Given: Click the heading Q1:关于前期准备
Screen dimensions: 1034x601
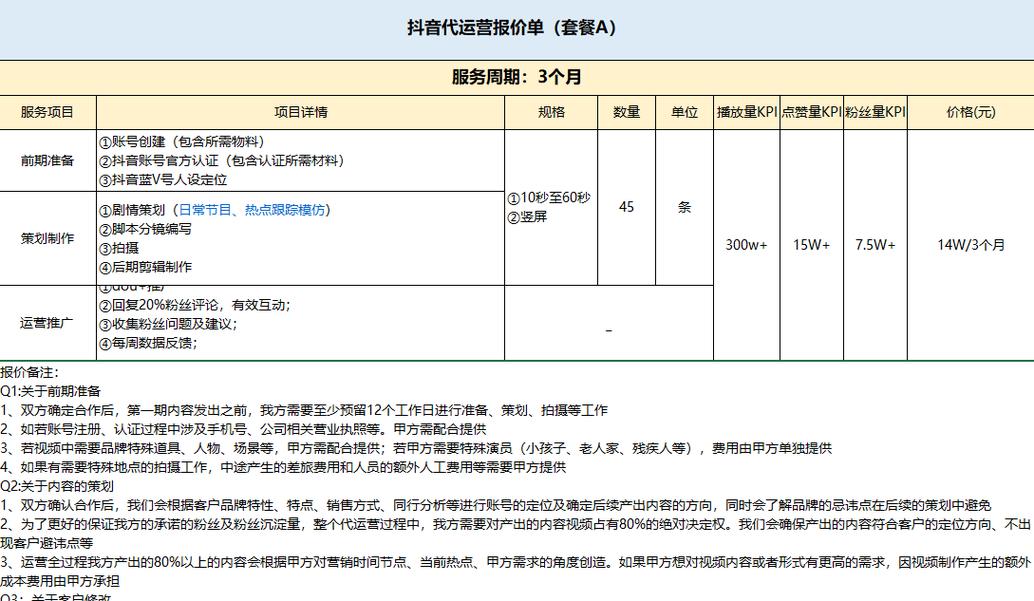Looking at the screenshot, I should click(50, 391).
